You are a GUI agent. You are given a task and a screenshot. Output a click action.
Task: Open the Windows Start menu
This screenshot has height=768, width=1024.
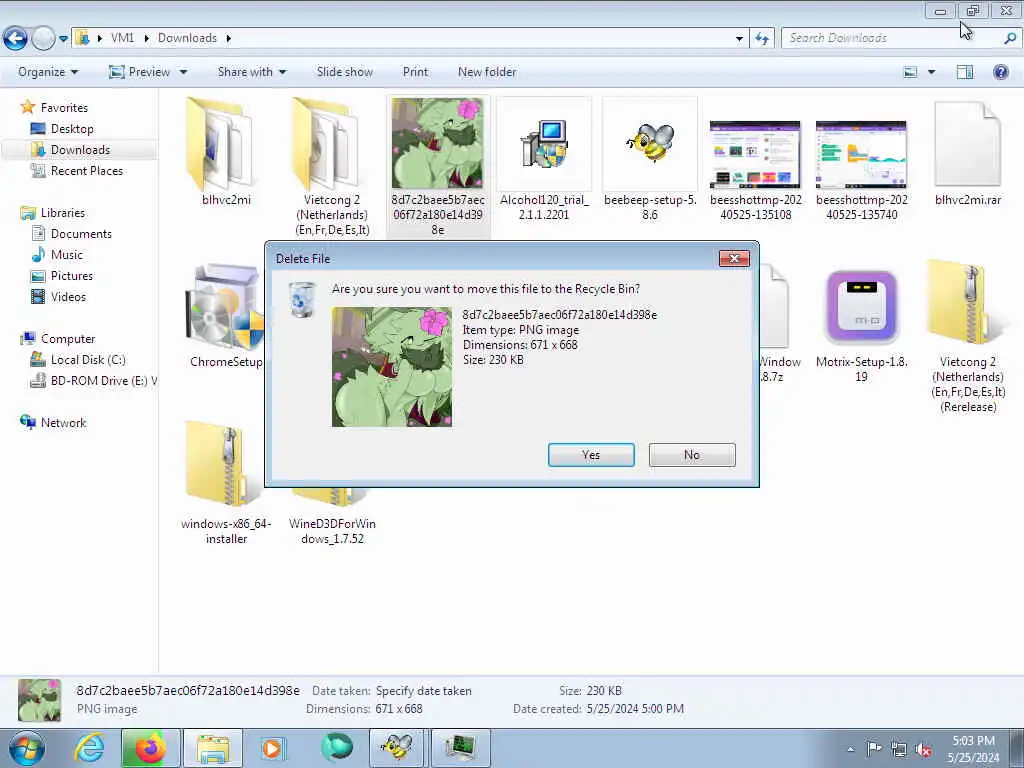(x=26, y=748)
